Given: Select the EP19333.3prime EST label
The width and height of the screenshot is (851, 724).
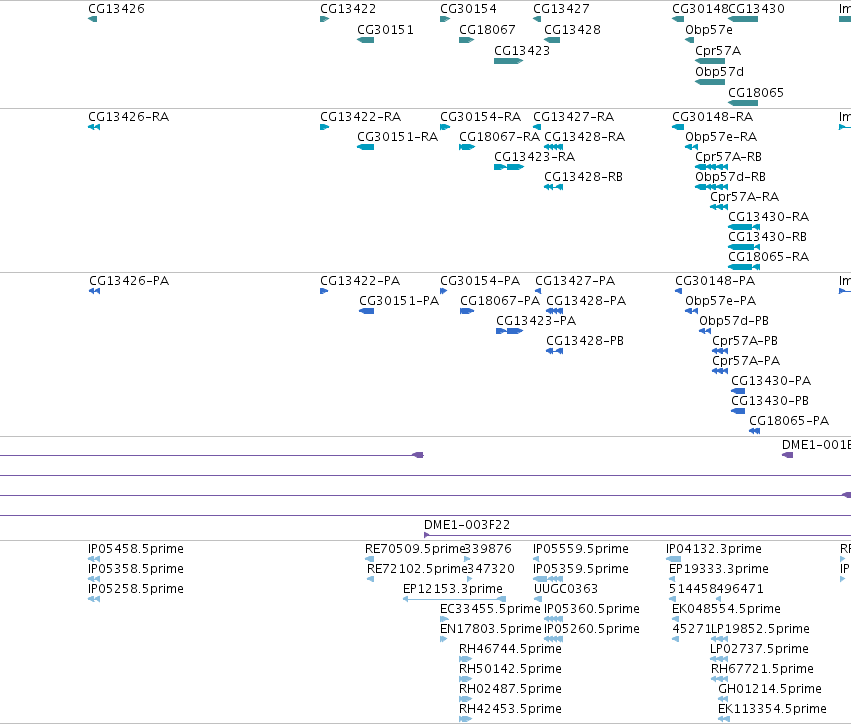Looking at the screenshot, I should coord(719,569).
